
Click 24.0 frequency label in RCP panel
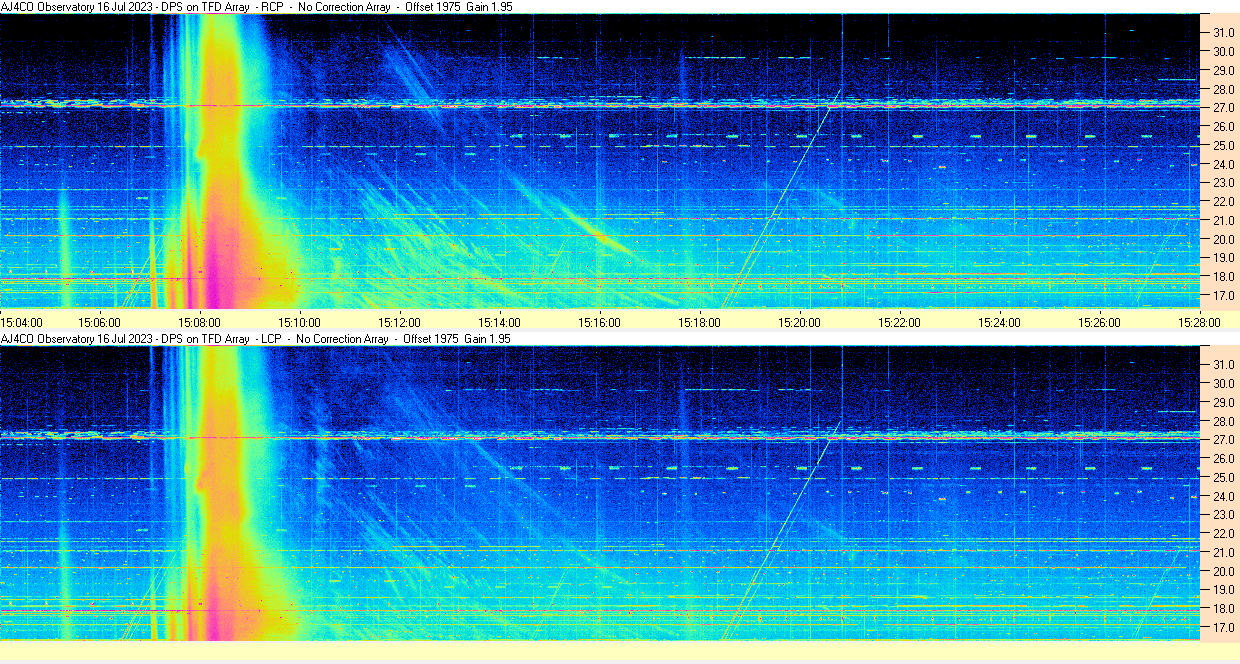(1224, 164)
